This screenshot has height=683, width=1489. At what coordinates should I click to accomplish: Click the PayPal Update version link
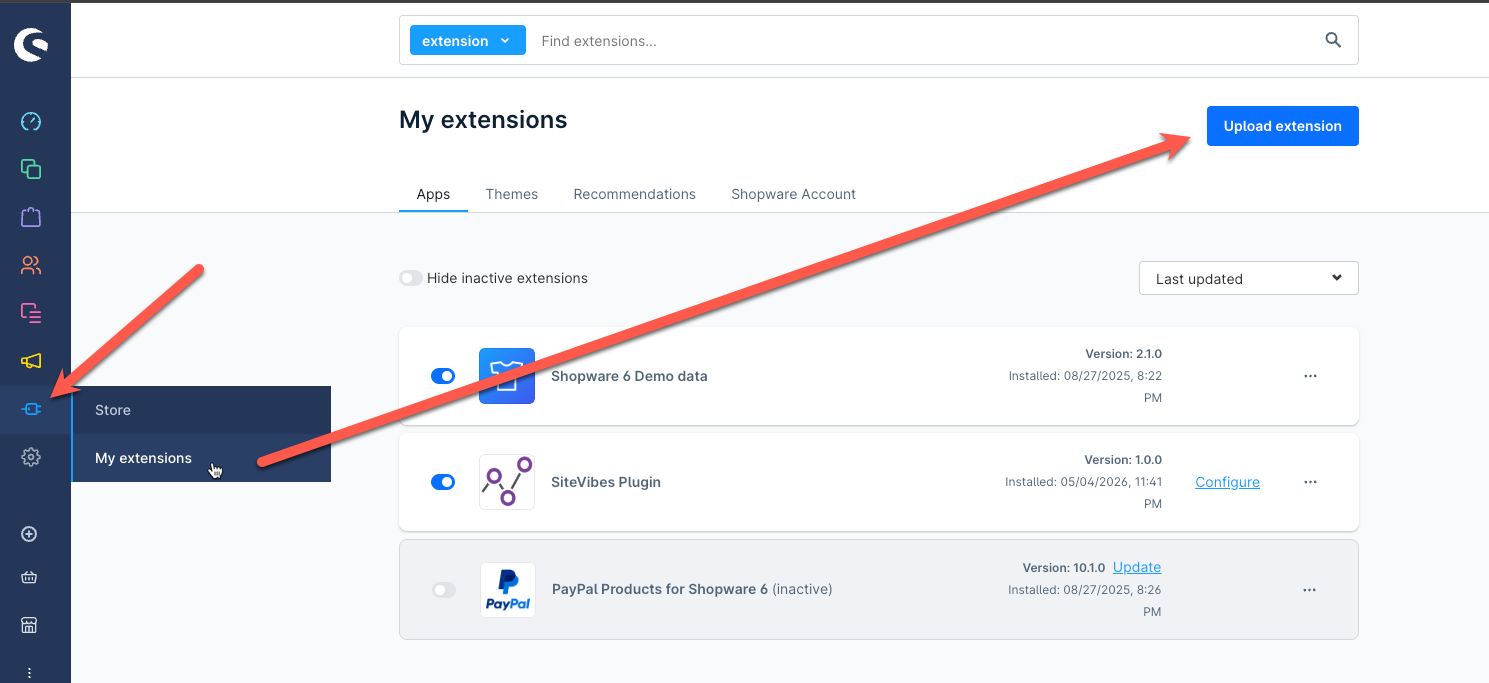[x=1137, y=567]
